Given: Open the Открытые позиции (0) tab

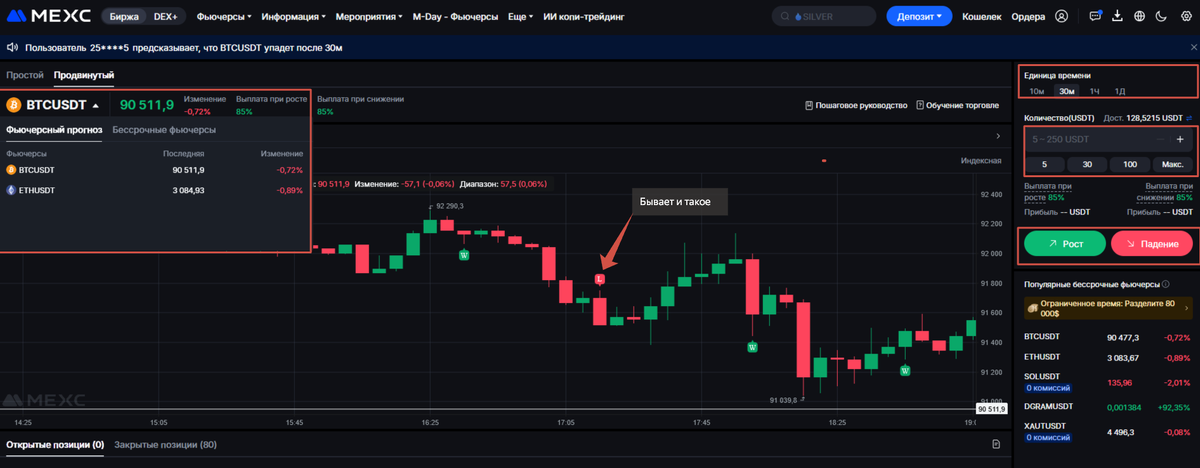Looking at the screenshot, I should pyautogui.click(x=55, y=444).
